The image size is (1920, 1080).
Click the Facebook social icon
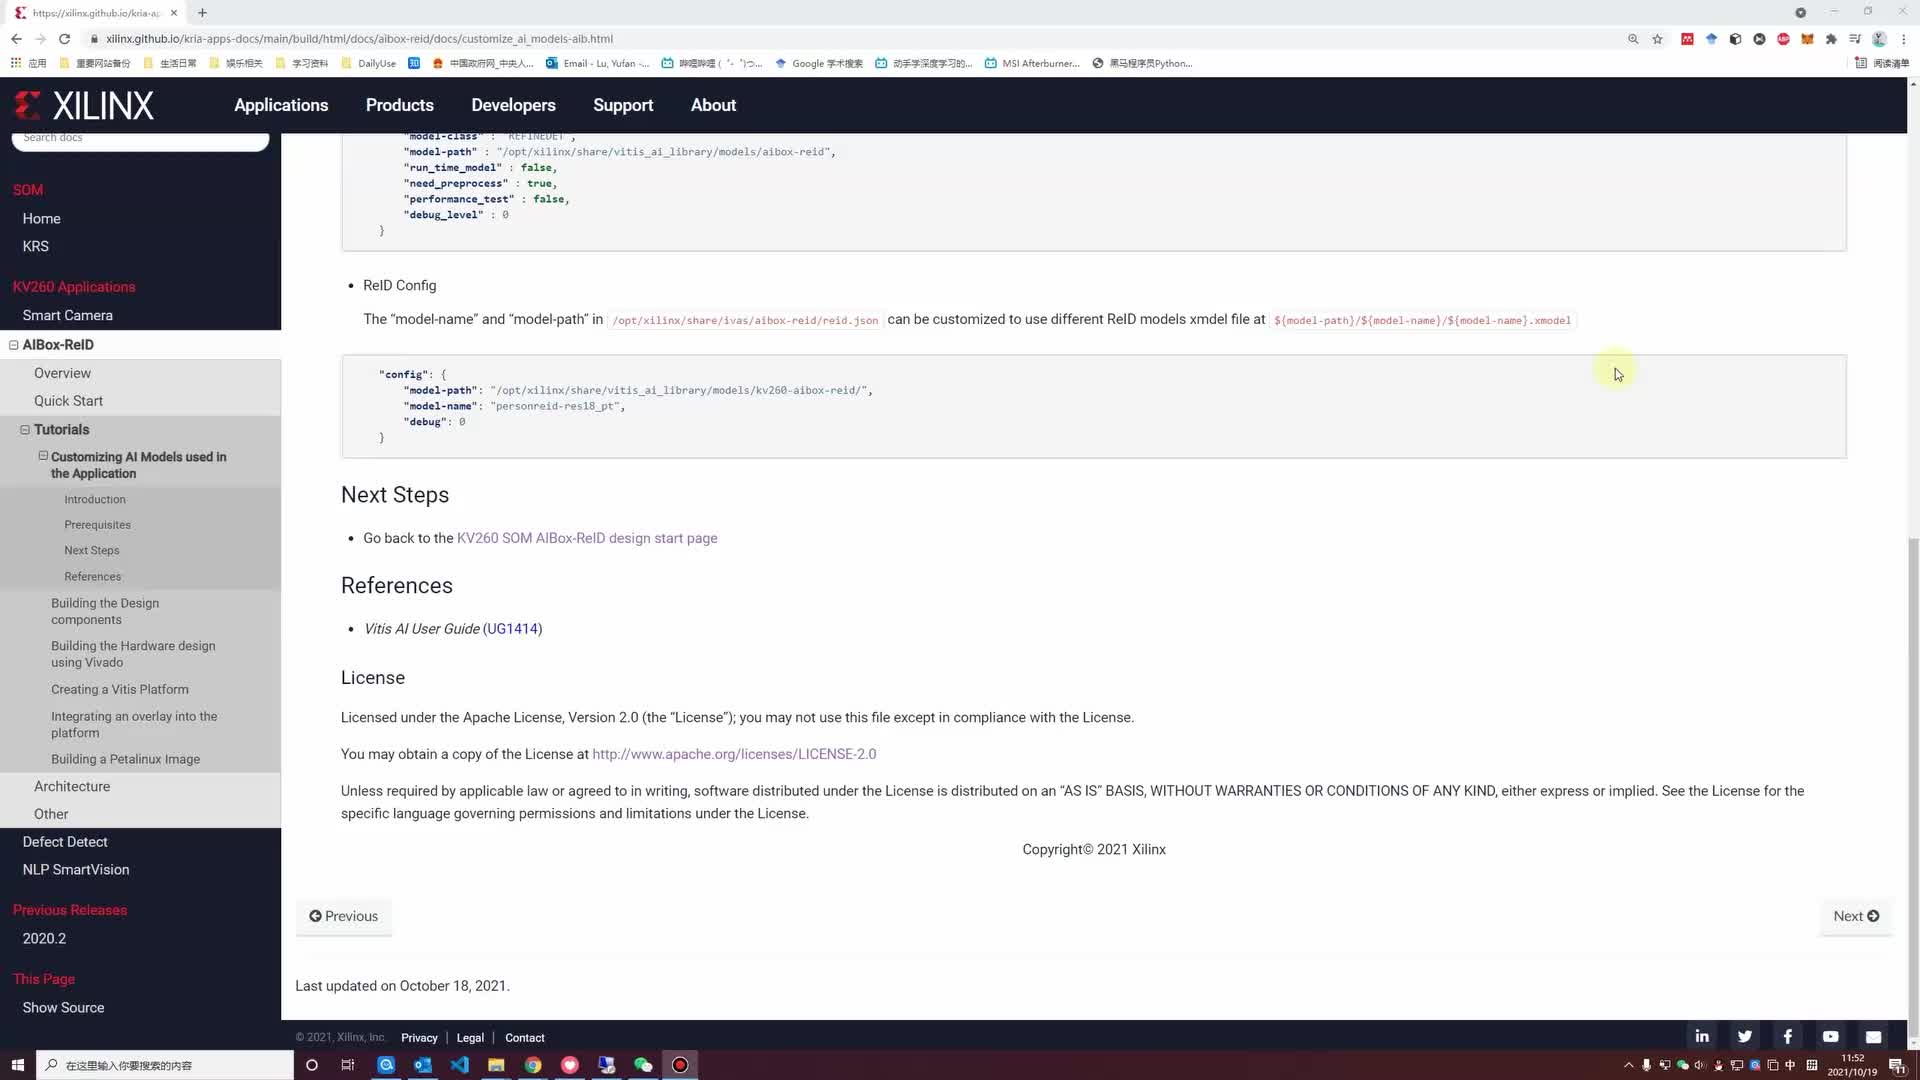coord(1788,1036)
